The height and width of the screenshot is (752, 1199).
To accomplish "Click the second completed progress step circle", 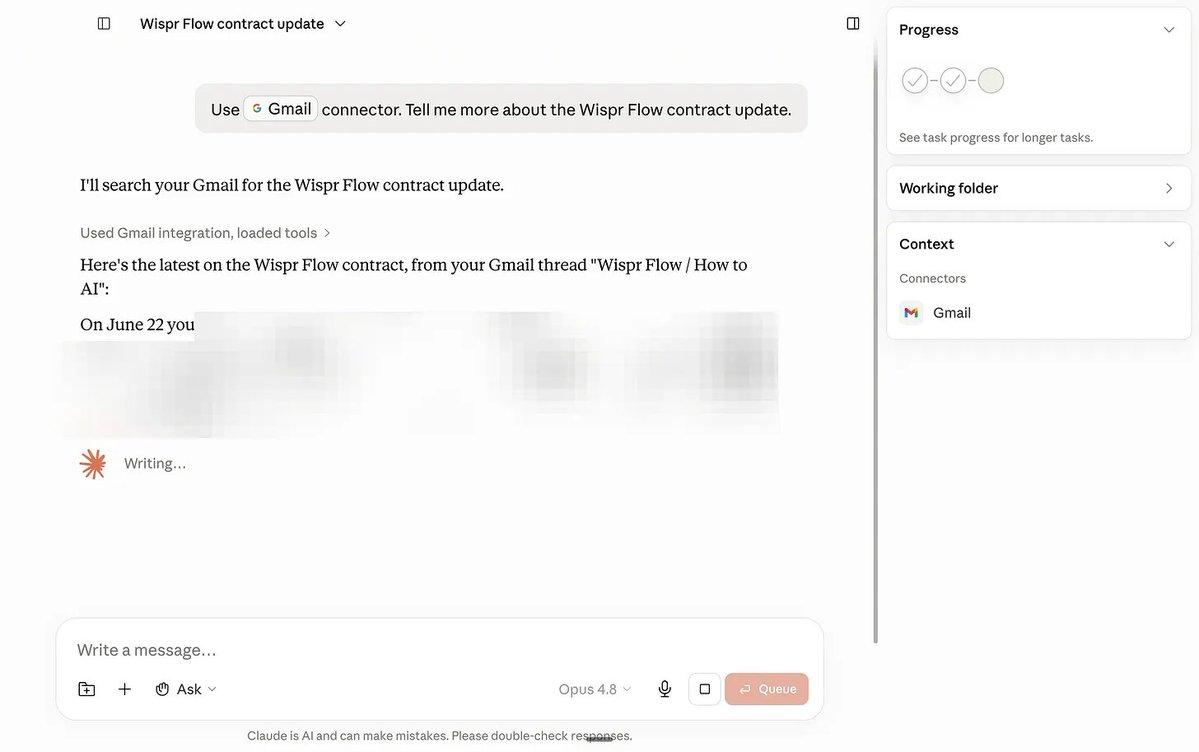I will [x=953, y=80].
